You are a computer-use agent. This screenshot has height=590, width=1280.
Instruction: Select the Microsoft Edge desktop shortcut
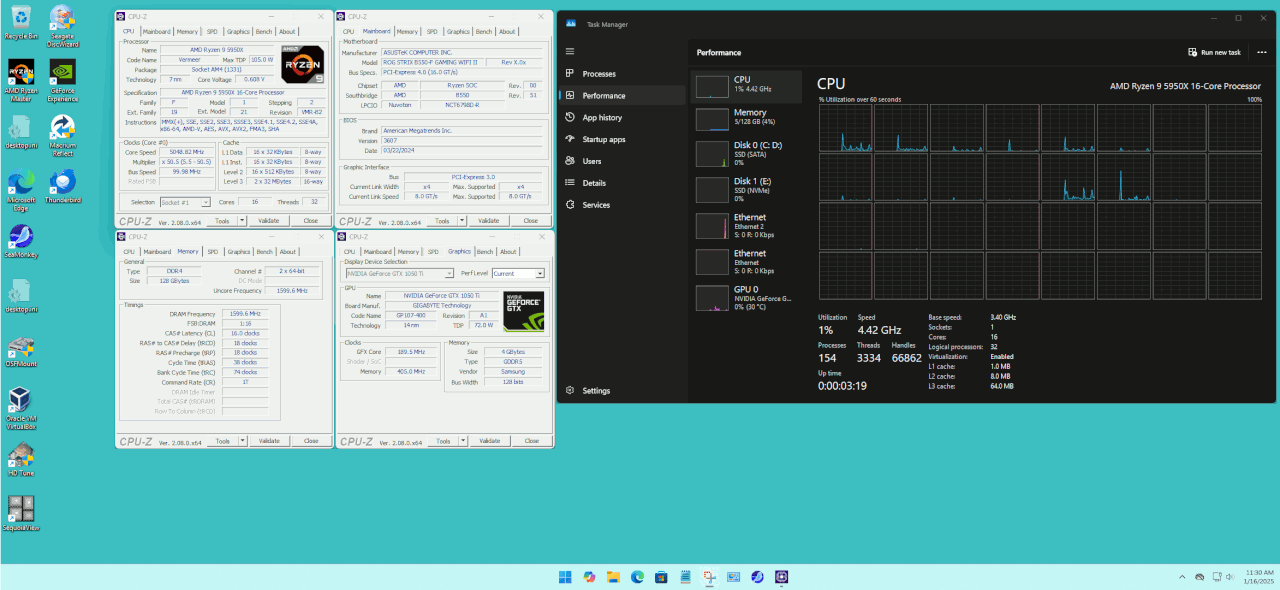[20, 192]
